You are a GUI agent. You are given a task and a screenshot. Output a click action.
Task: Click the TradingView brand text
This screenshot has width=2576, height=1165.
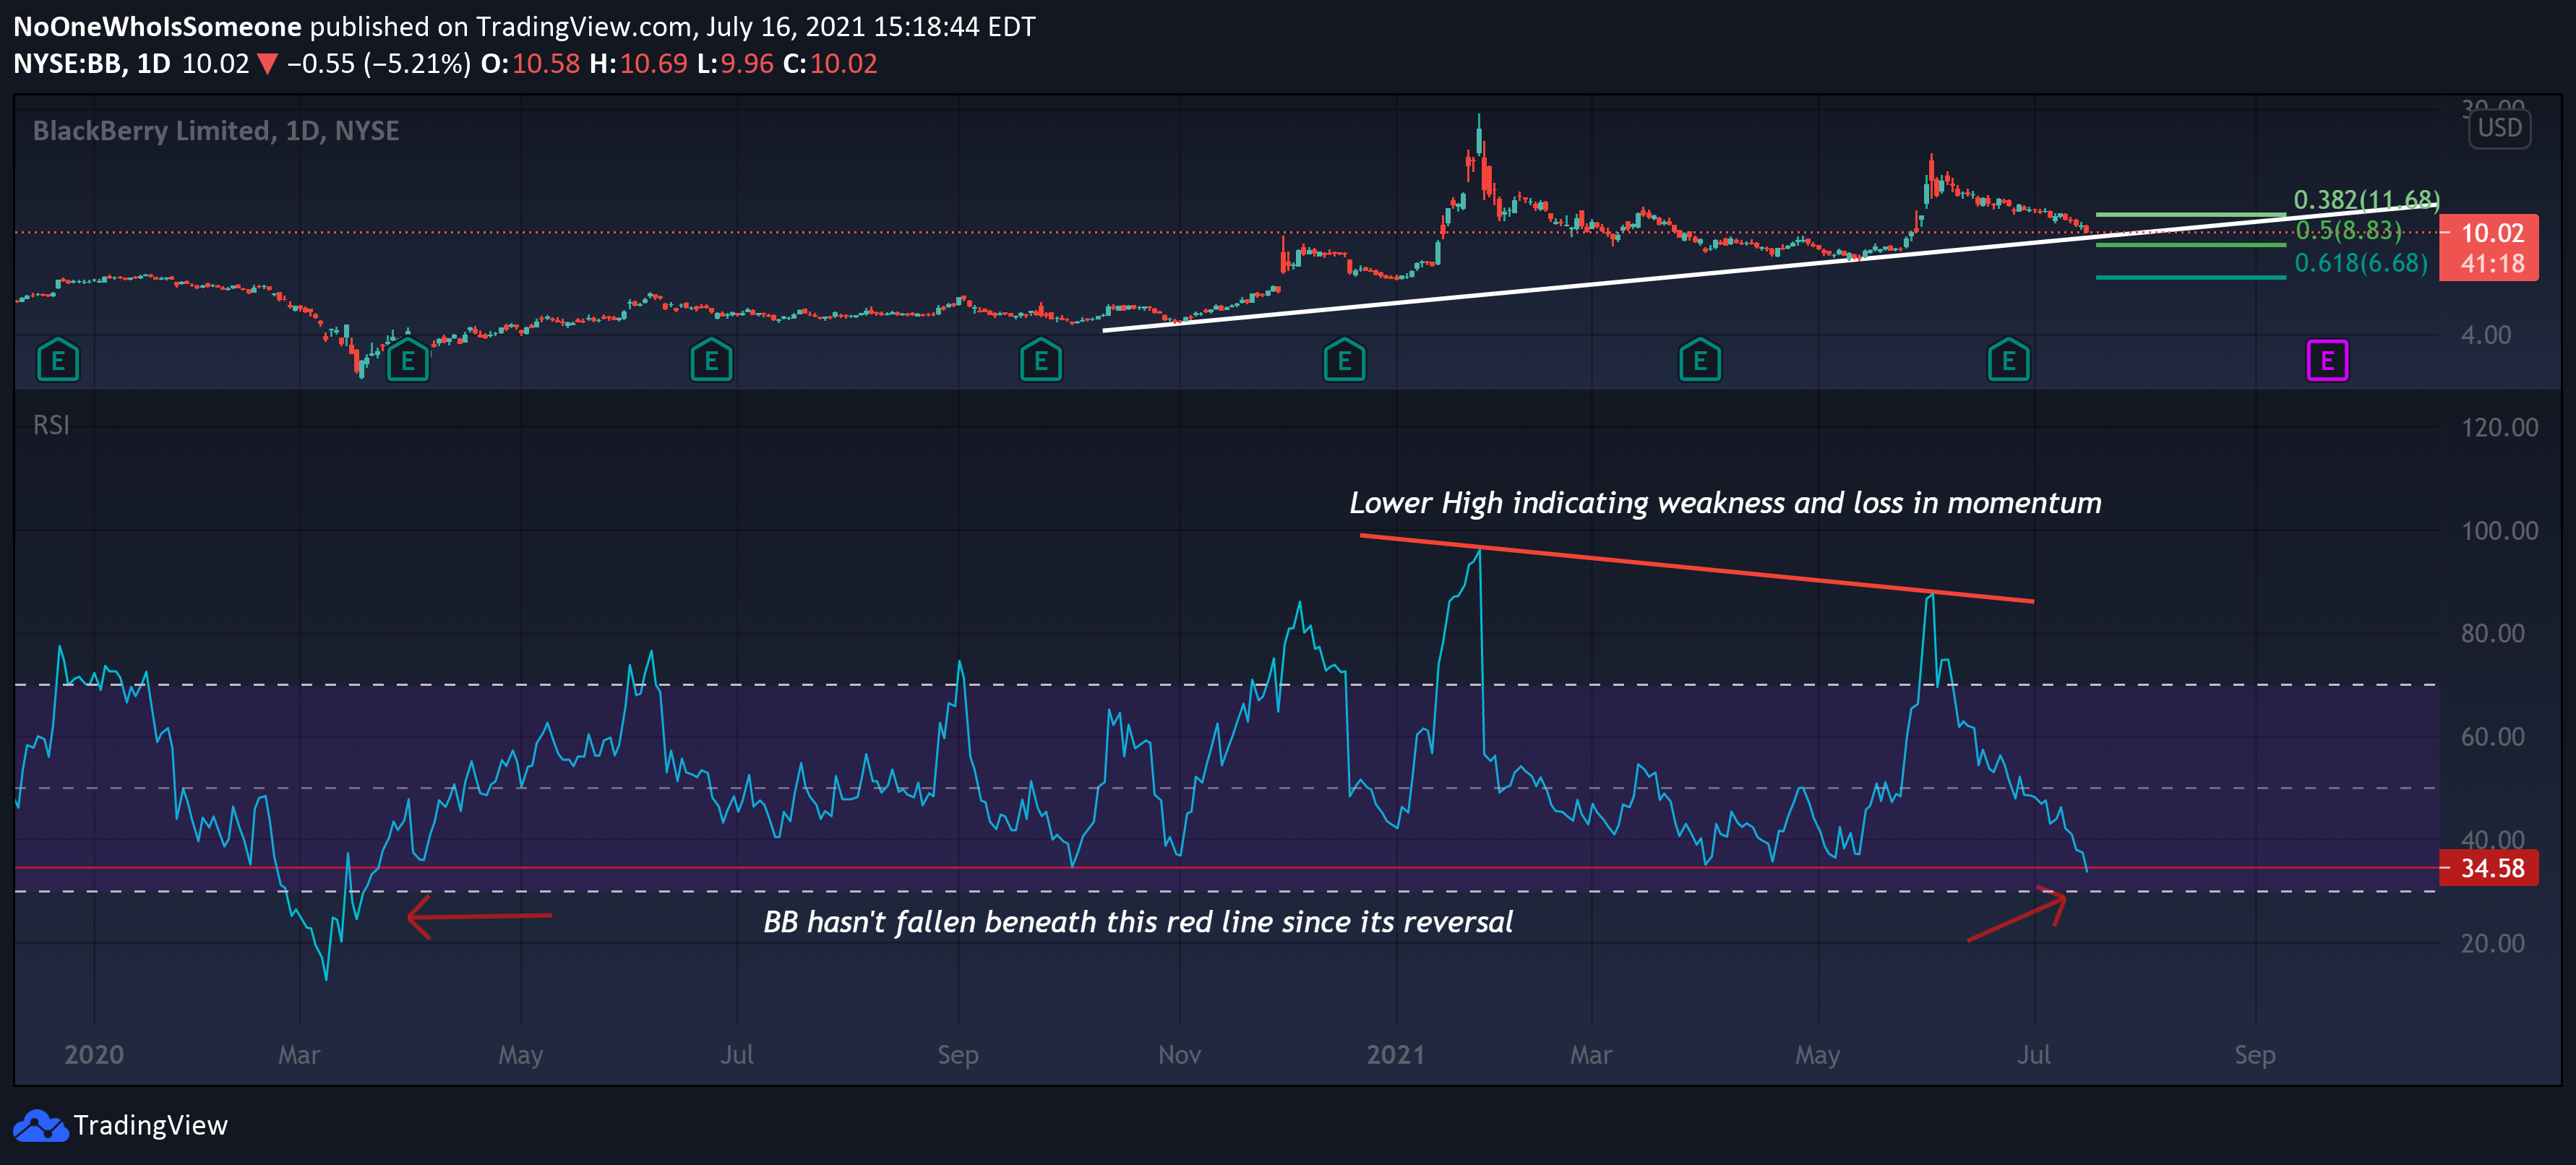click(x=151, y=1126)
